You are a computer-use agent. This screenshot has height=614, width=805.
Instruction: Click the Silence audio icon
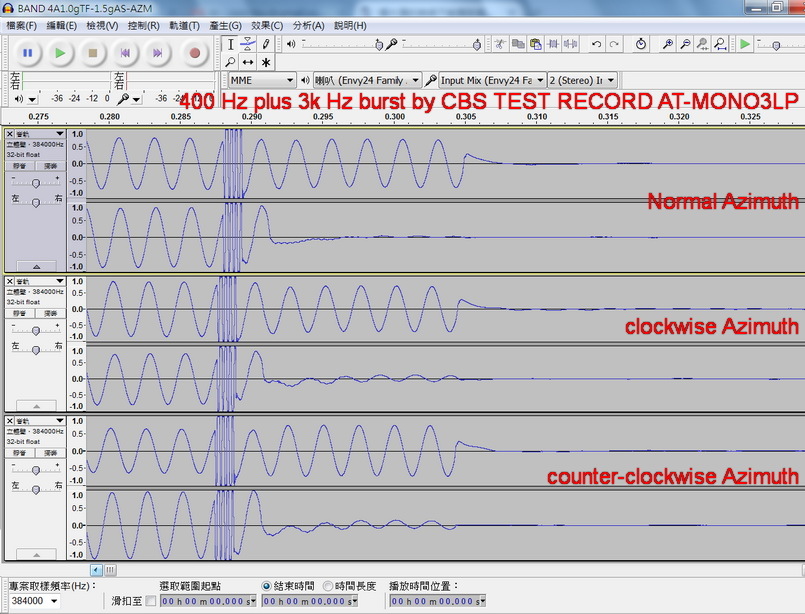click(570, 45)
